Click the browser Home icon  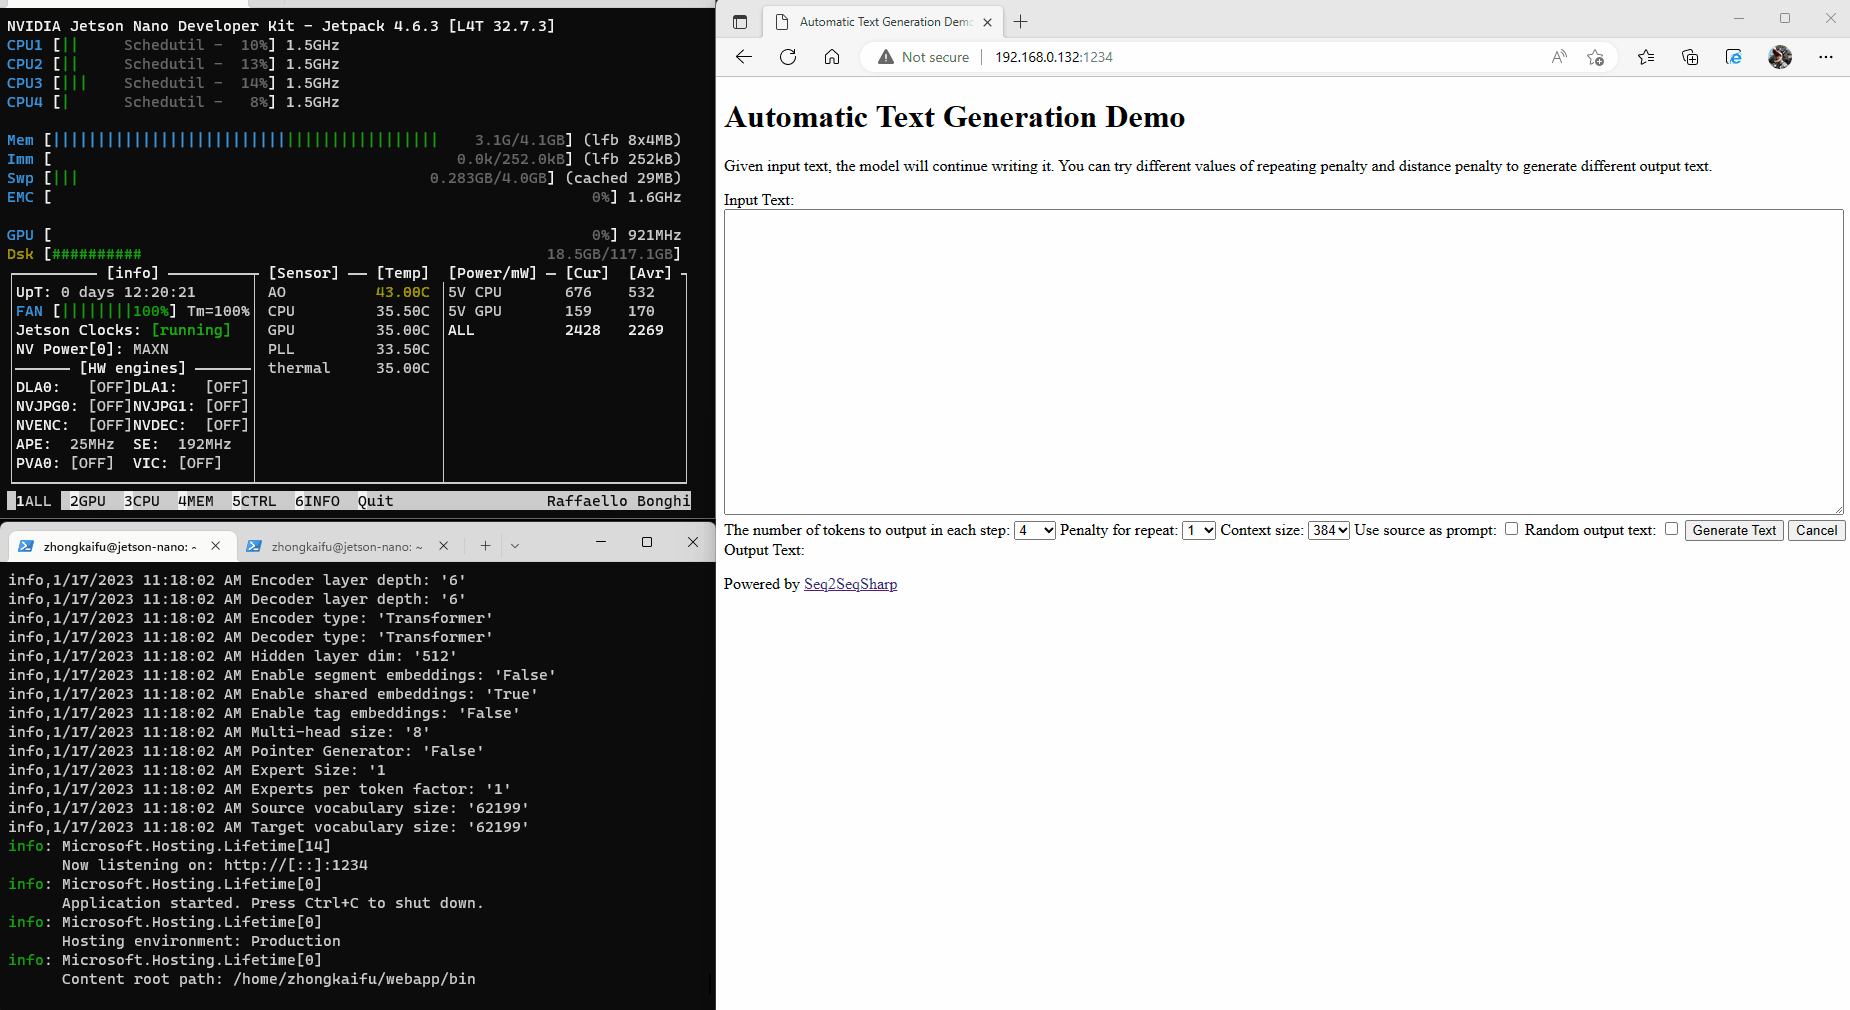click(832, 57)
